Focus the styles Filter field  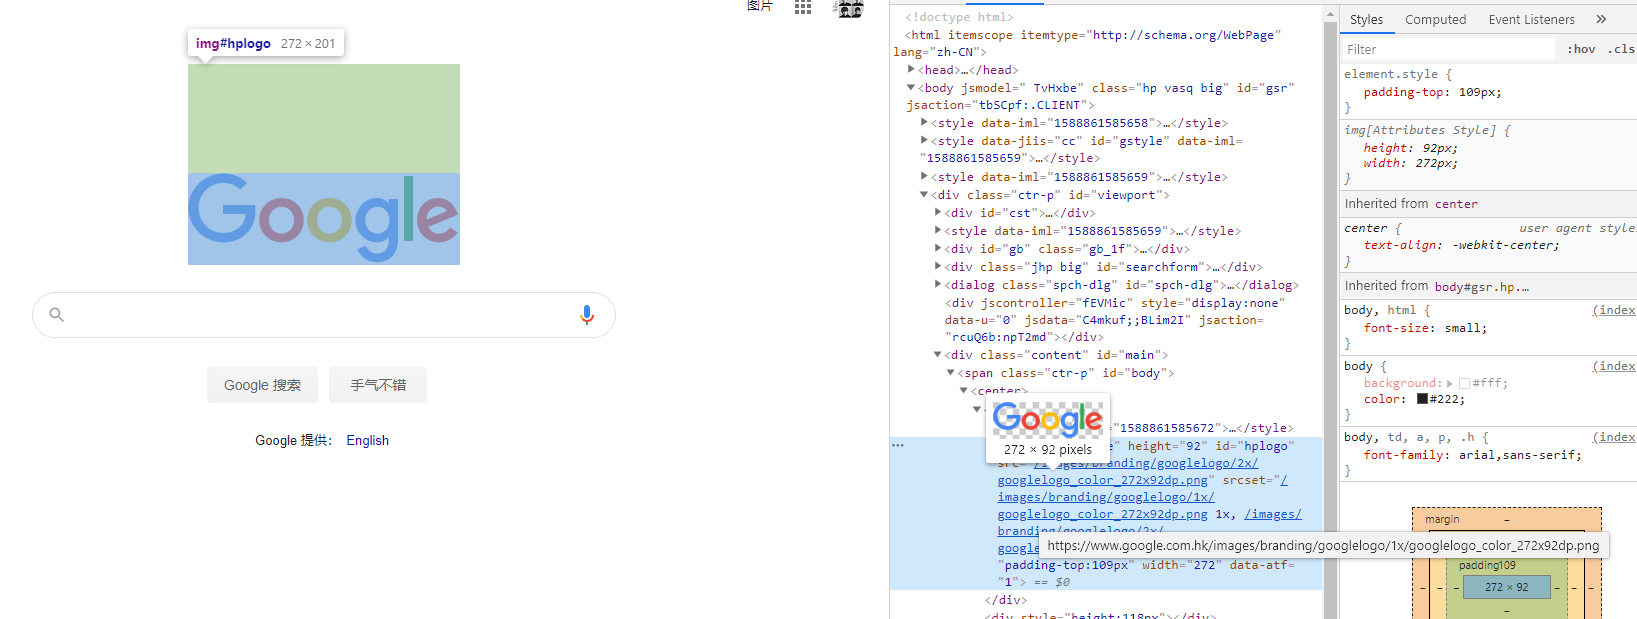click(x=1448, y=49)
